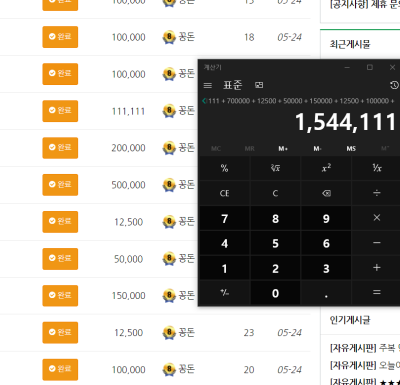The width and height of the screenshot is (400, 385).
Task: Click the coin badge icon in 500,000 row
Action: pyautogui.click(x=169, y=185)
